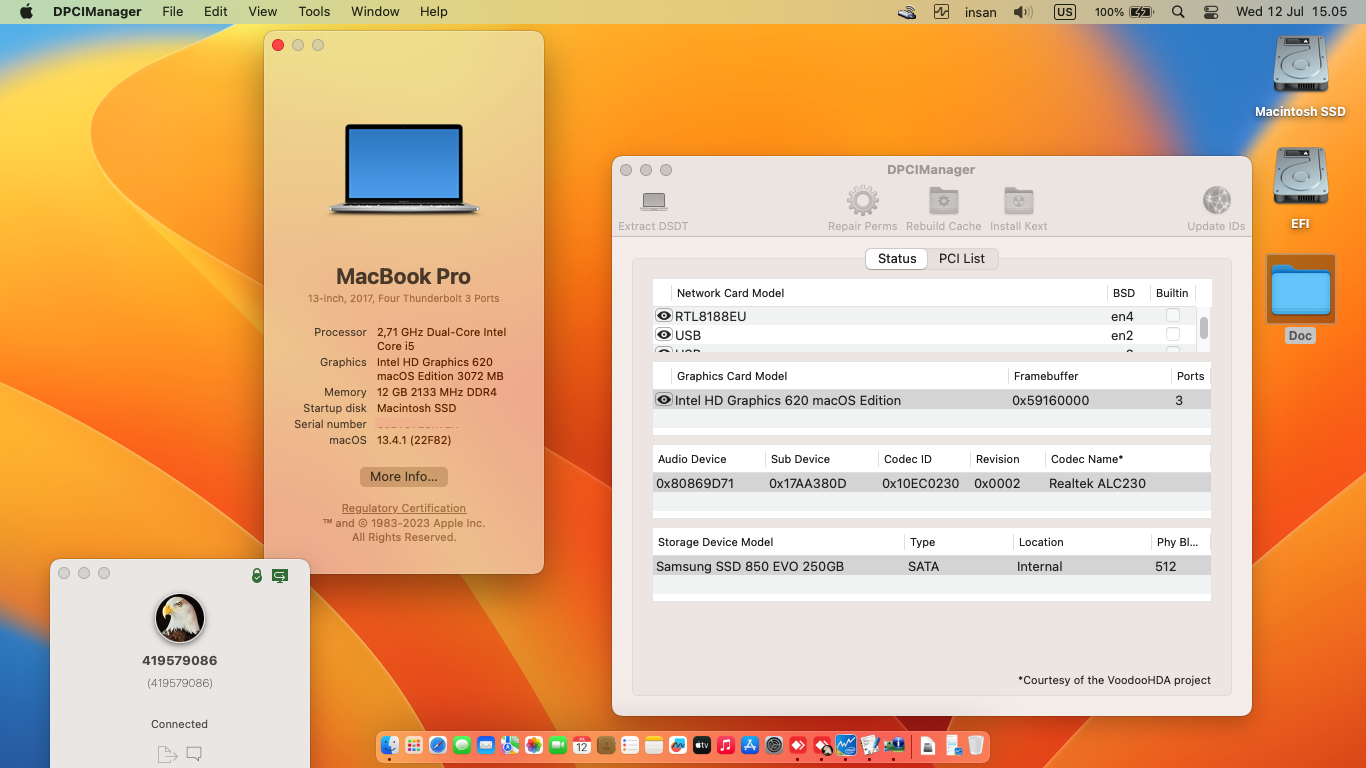
Task: Open the Edit menu
Action: [216, 12]
